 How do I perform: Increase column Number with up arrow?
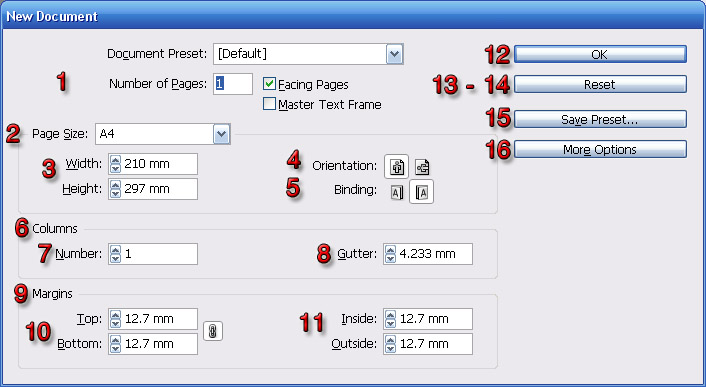coord(115,249)
